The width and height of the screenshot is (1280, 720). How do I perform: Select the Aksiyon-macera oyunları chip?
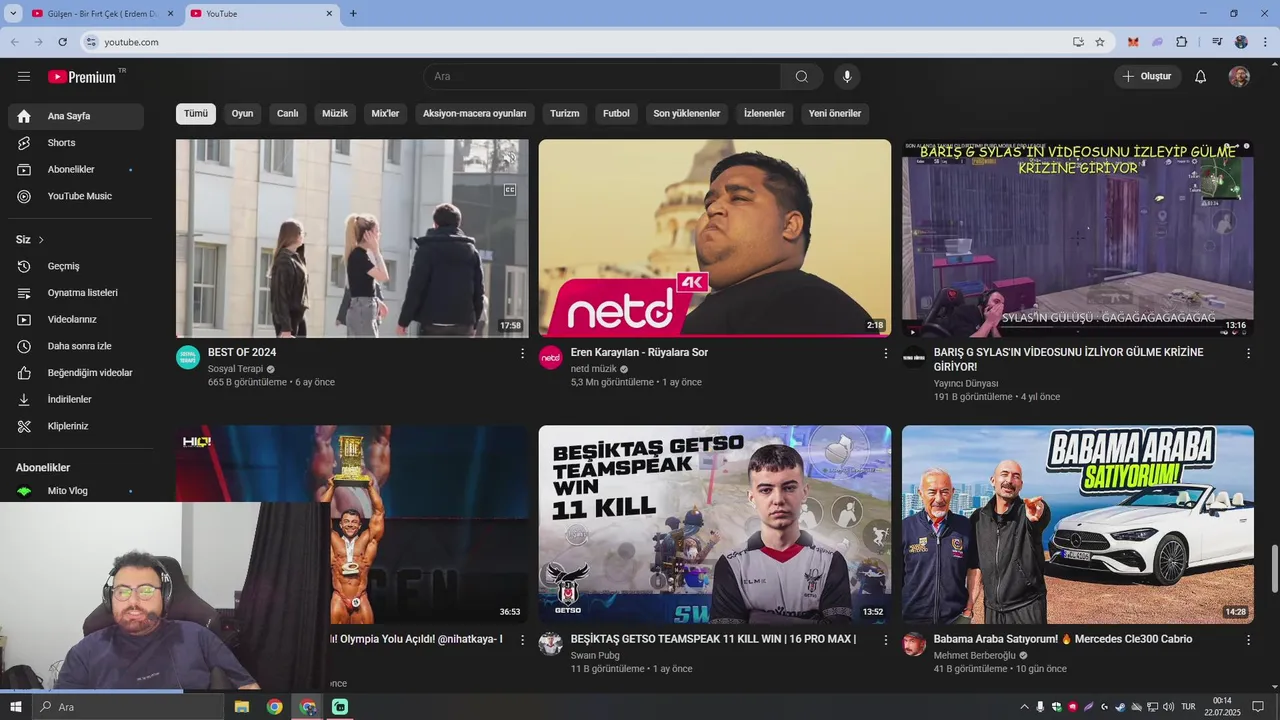point(474,114)
